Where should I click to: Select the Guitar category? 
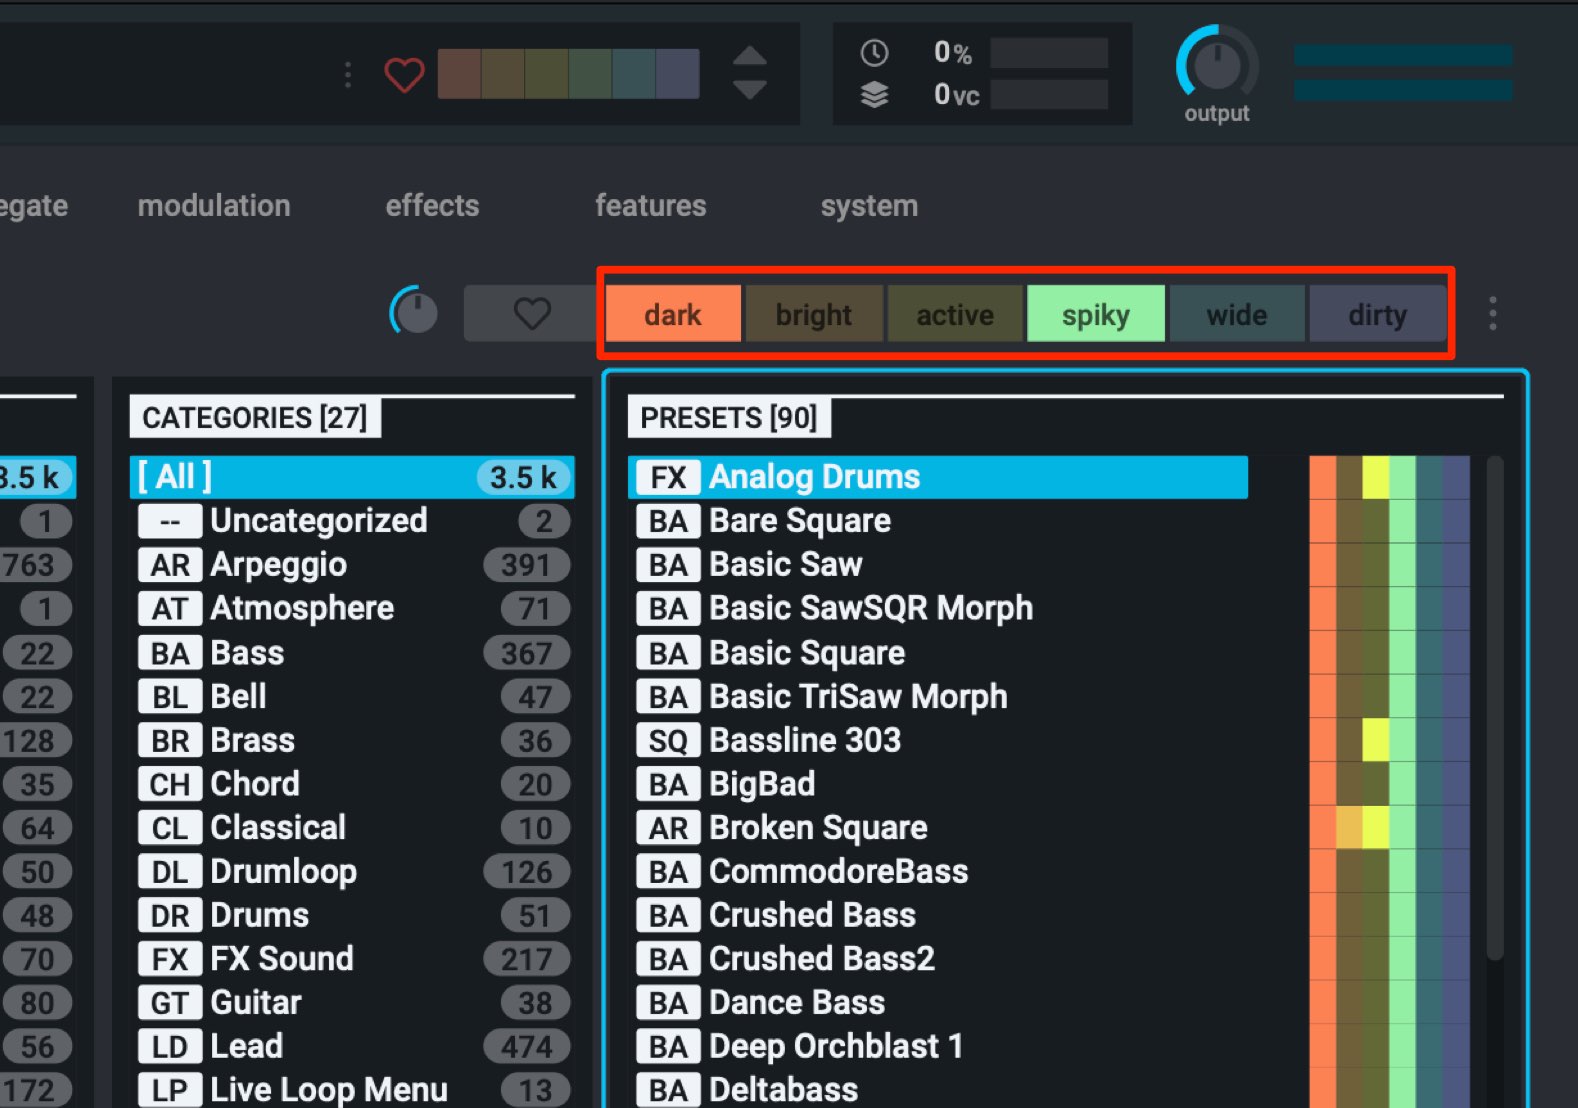coord(352,1003)
